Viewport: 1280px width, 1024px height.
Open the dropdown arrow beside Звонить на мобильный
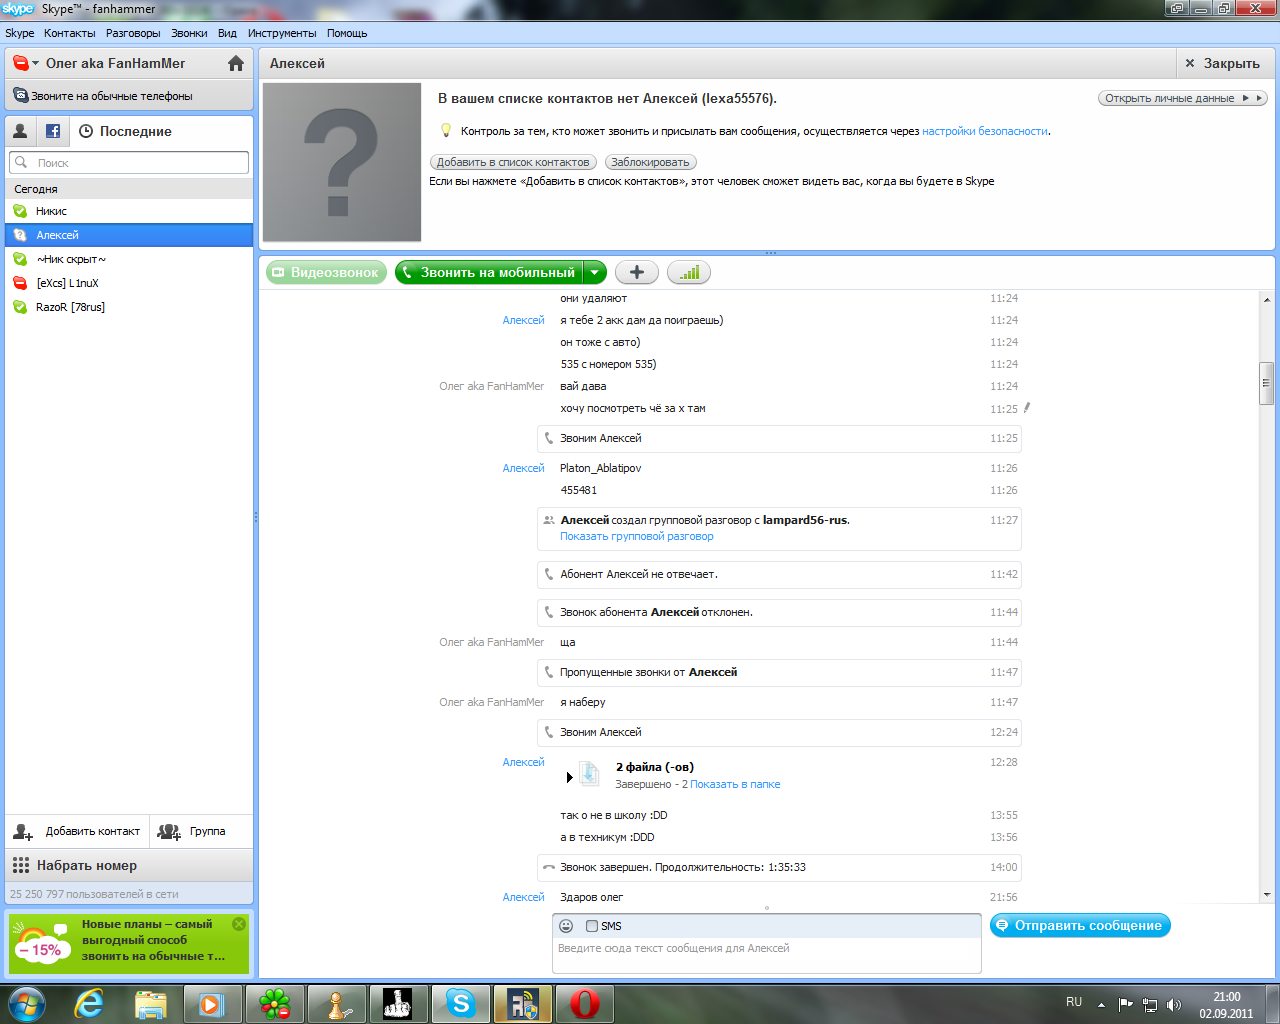595,272
